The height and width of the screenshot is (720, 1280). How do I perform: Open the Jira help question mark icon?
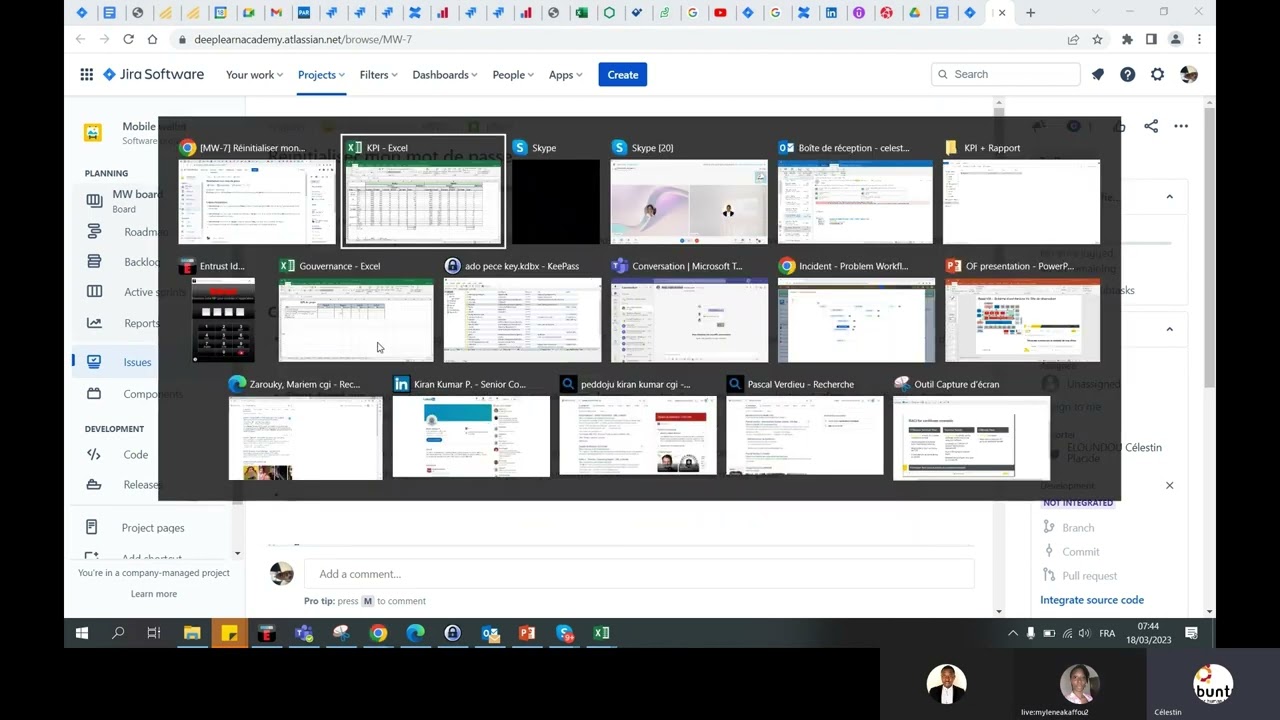1128,75
